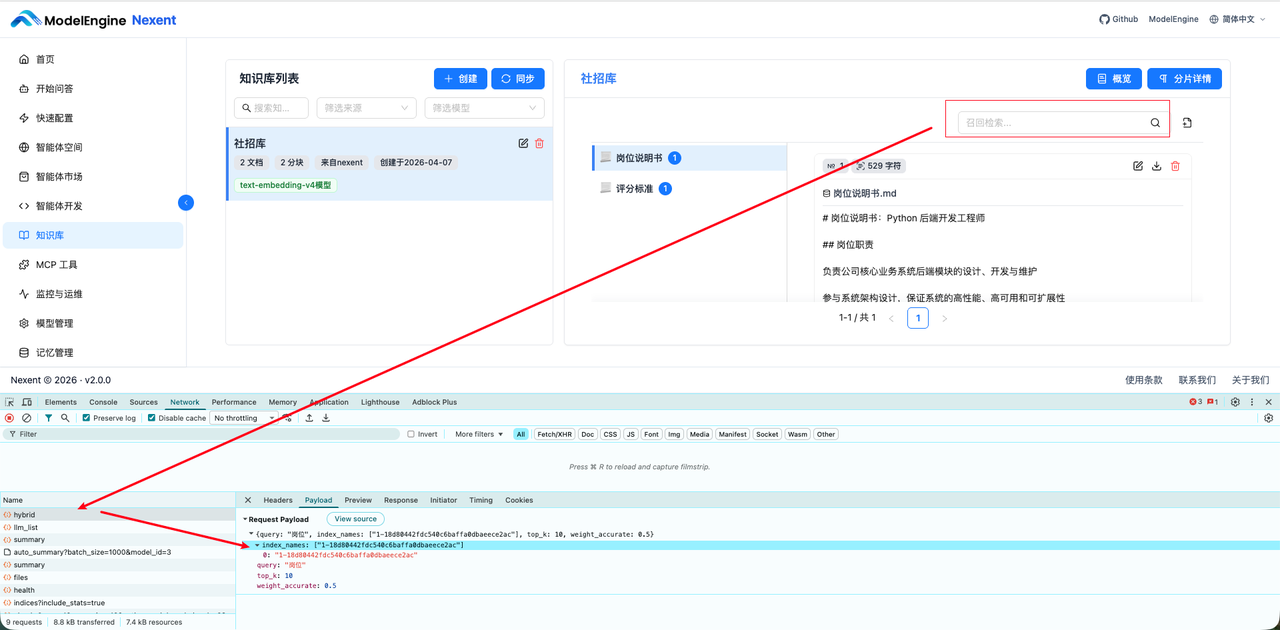Toggle the network filter funnel icon
Screen dimensions: 1280x630
tap(48, 418)
